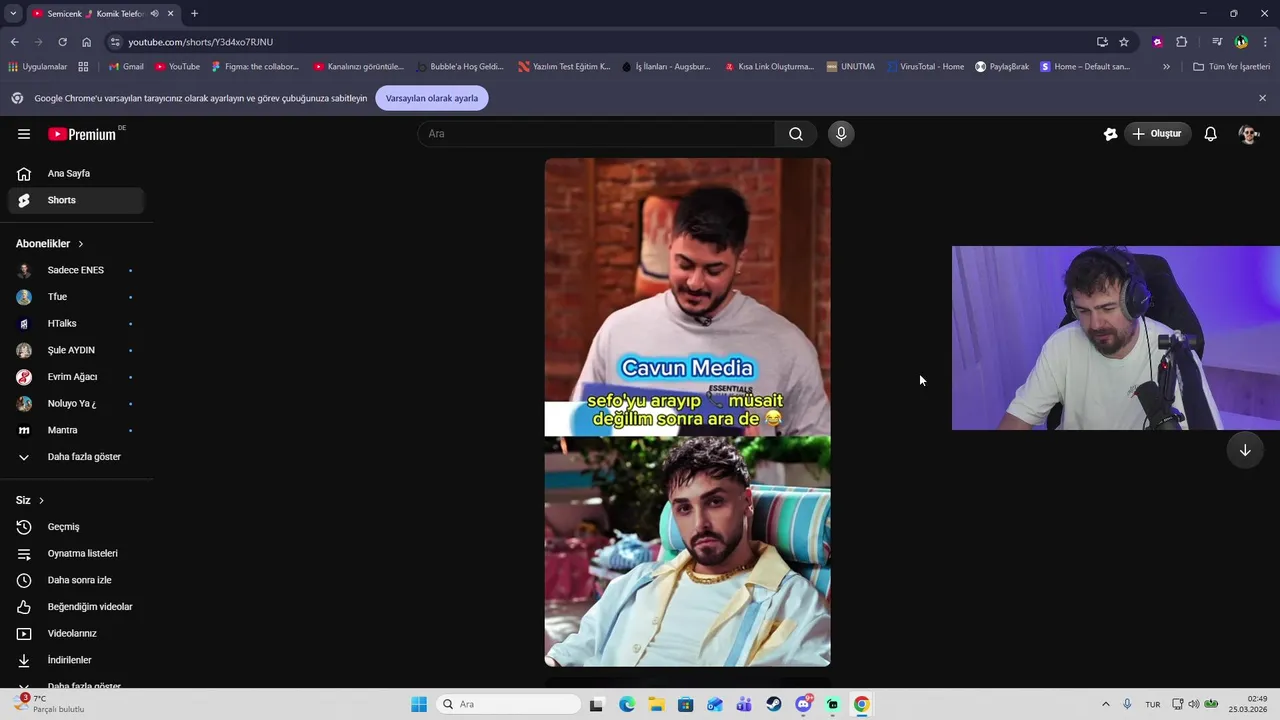The width and height of the screenshot is (1280, 720).
Task: Open Şule AYDIN channel subscription
Action: (76, 350)
